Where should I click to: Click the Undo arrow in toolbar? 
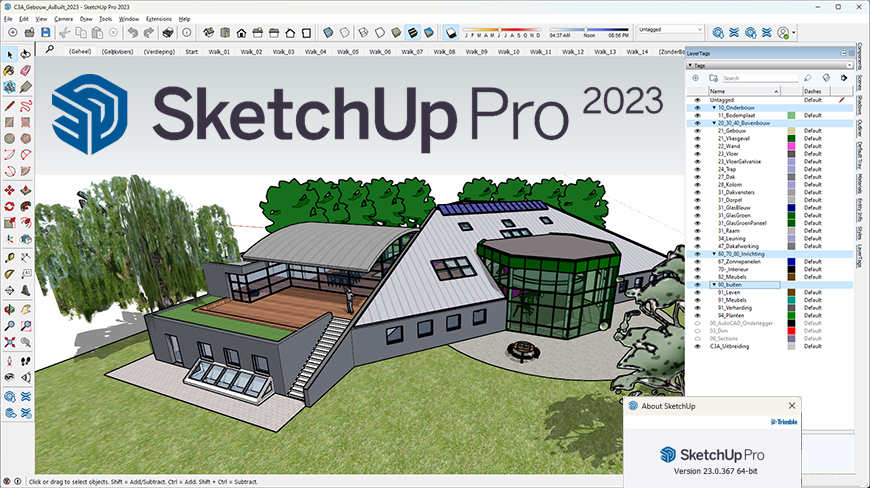(x=132, y=33)
